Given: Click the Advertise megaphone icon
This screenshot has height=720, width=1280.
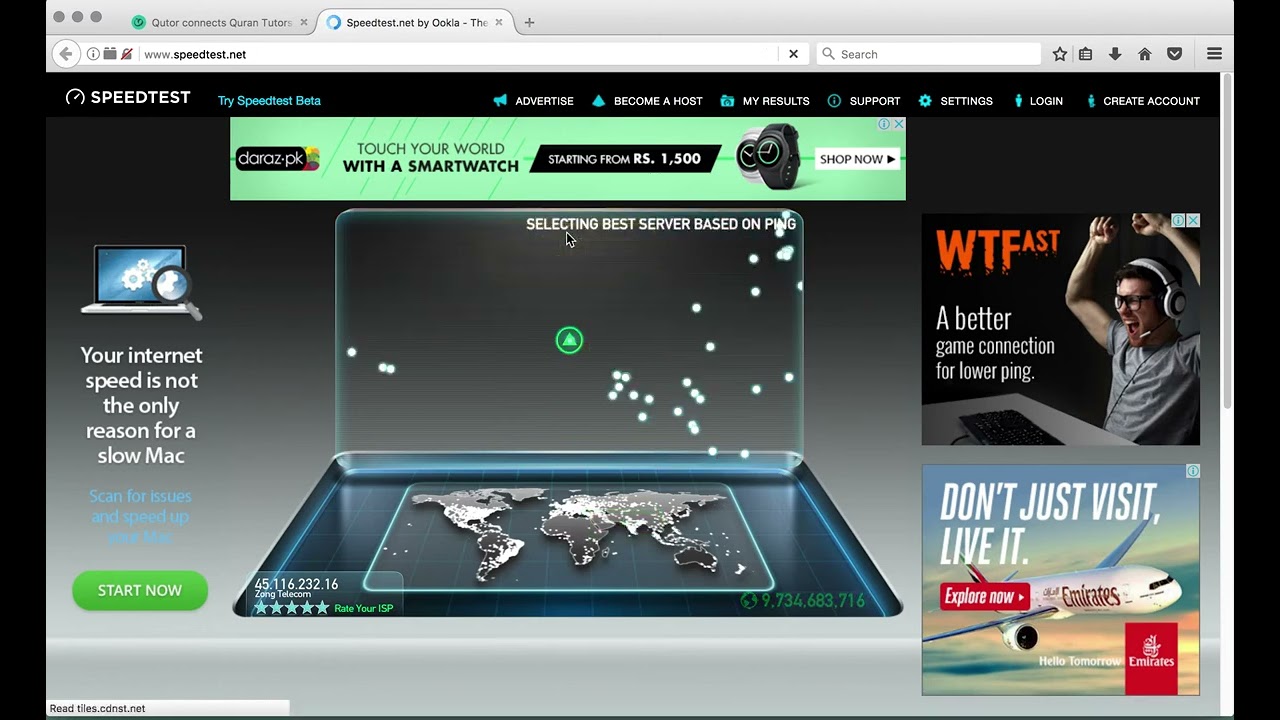Looking at the screenshot, I should pos(500,101).
